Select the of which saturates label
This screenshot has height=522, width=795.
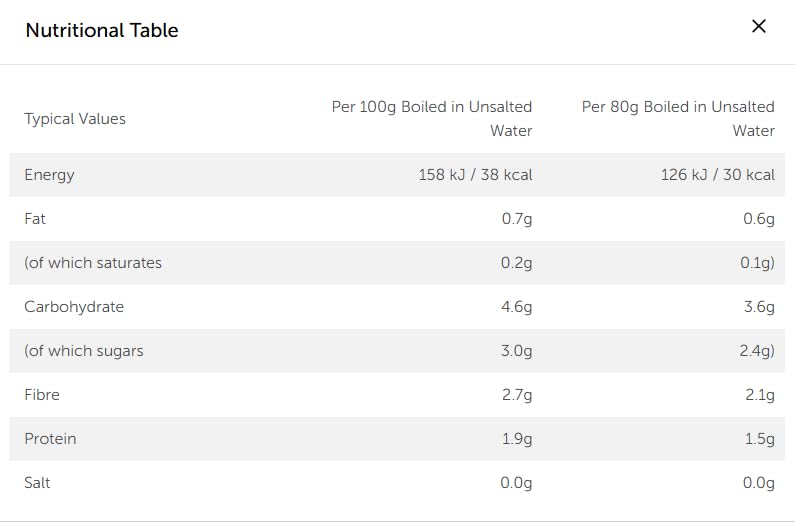pyautogui.click(x=93, y=263)
